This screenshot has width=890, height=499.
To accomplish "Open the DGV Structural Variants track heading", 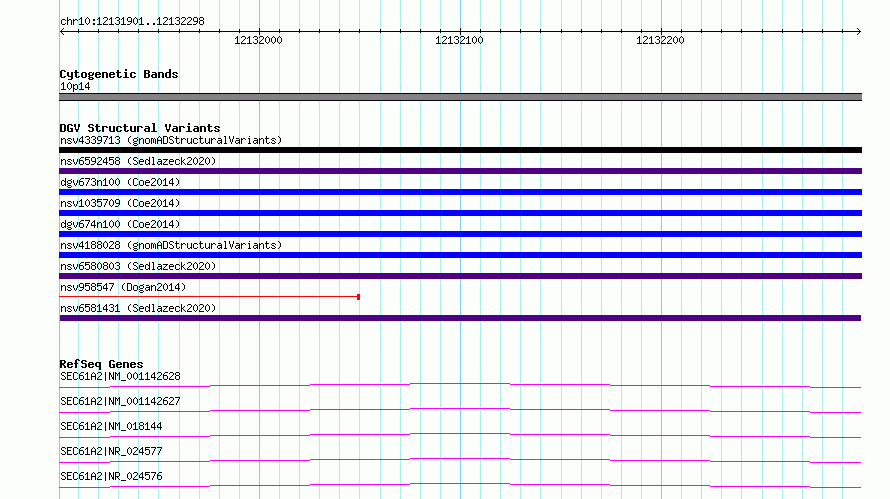I will (140, 128).
